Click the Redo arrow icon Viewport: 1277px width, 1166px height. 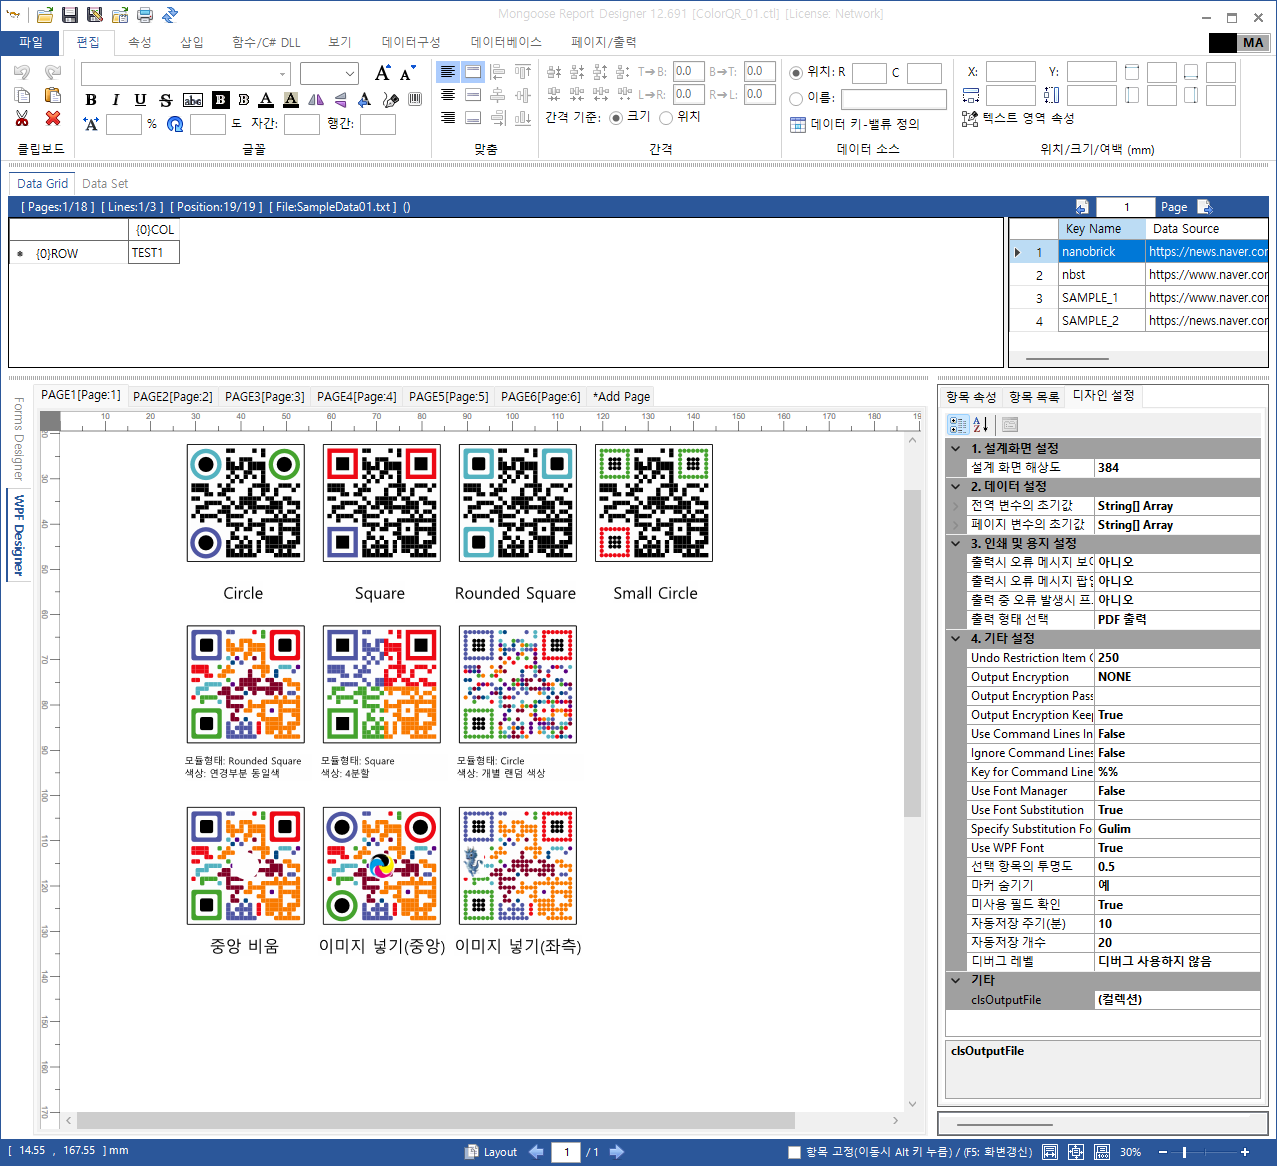53,73
